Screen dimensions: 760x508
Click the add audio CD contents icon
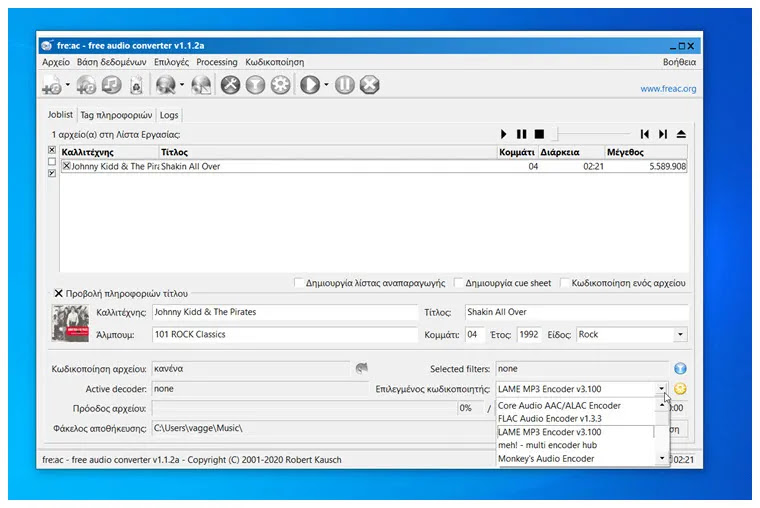pos(86,85)
